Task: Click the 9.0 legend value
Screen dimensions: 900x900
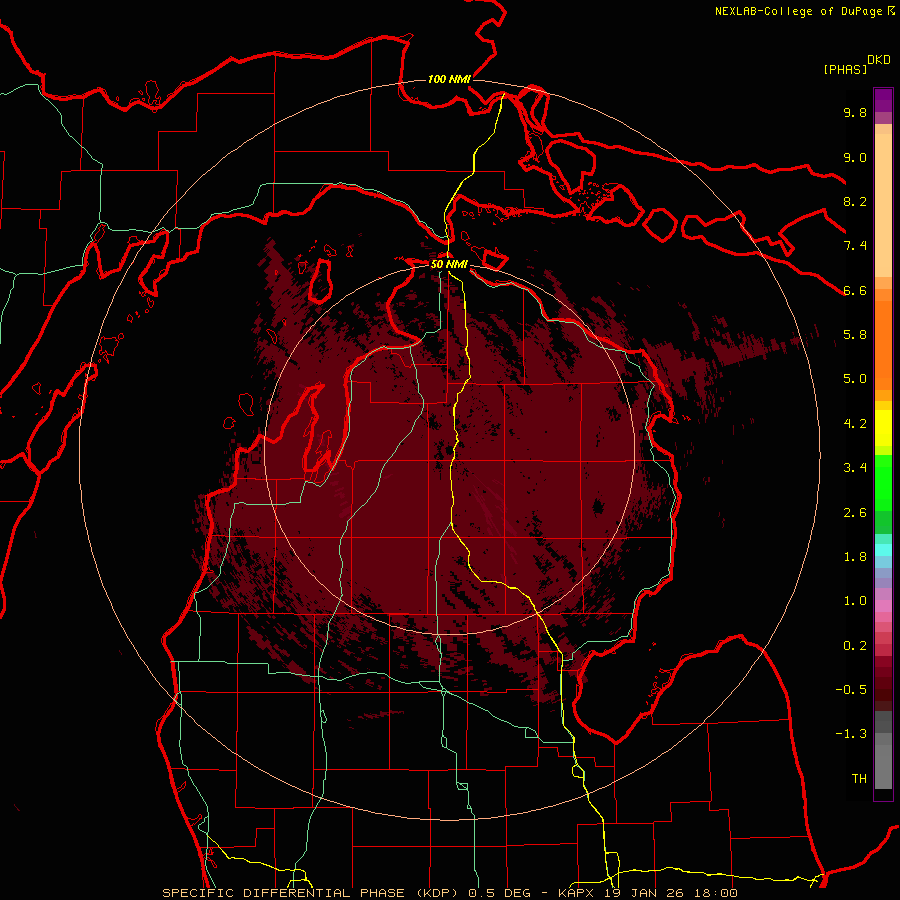Action: click(x=855, y=158)
